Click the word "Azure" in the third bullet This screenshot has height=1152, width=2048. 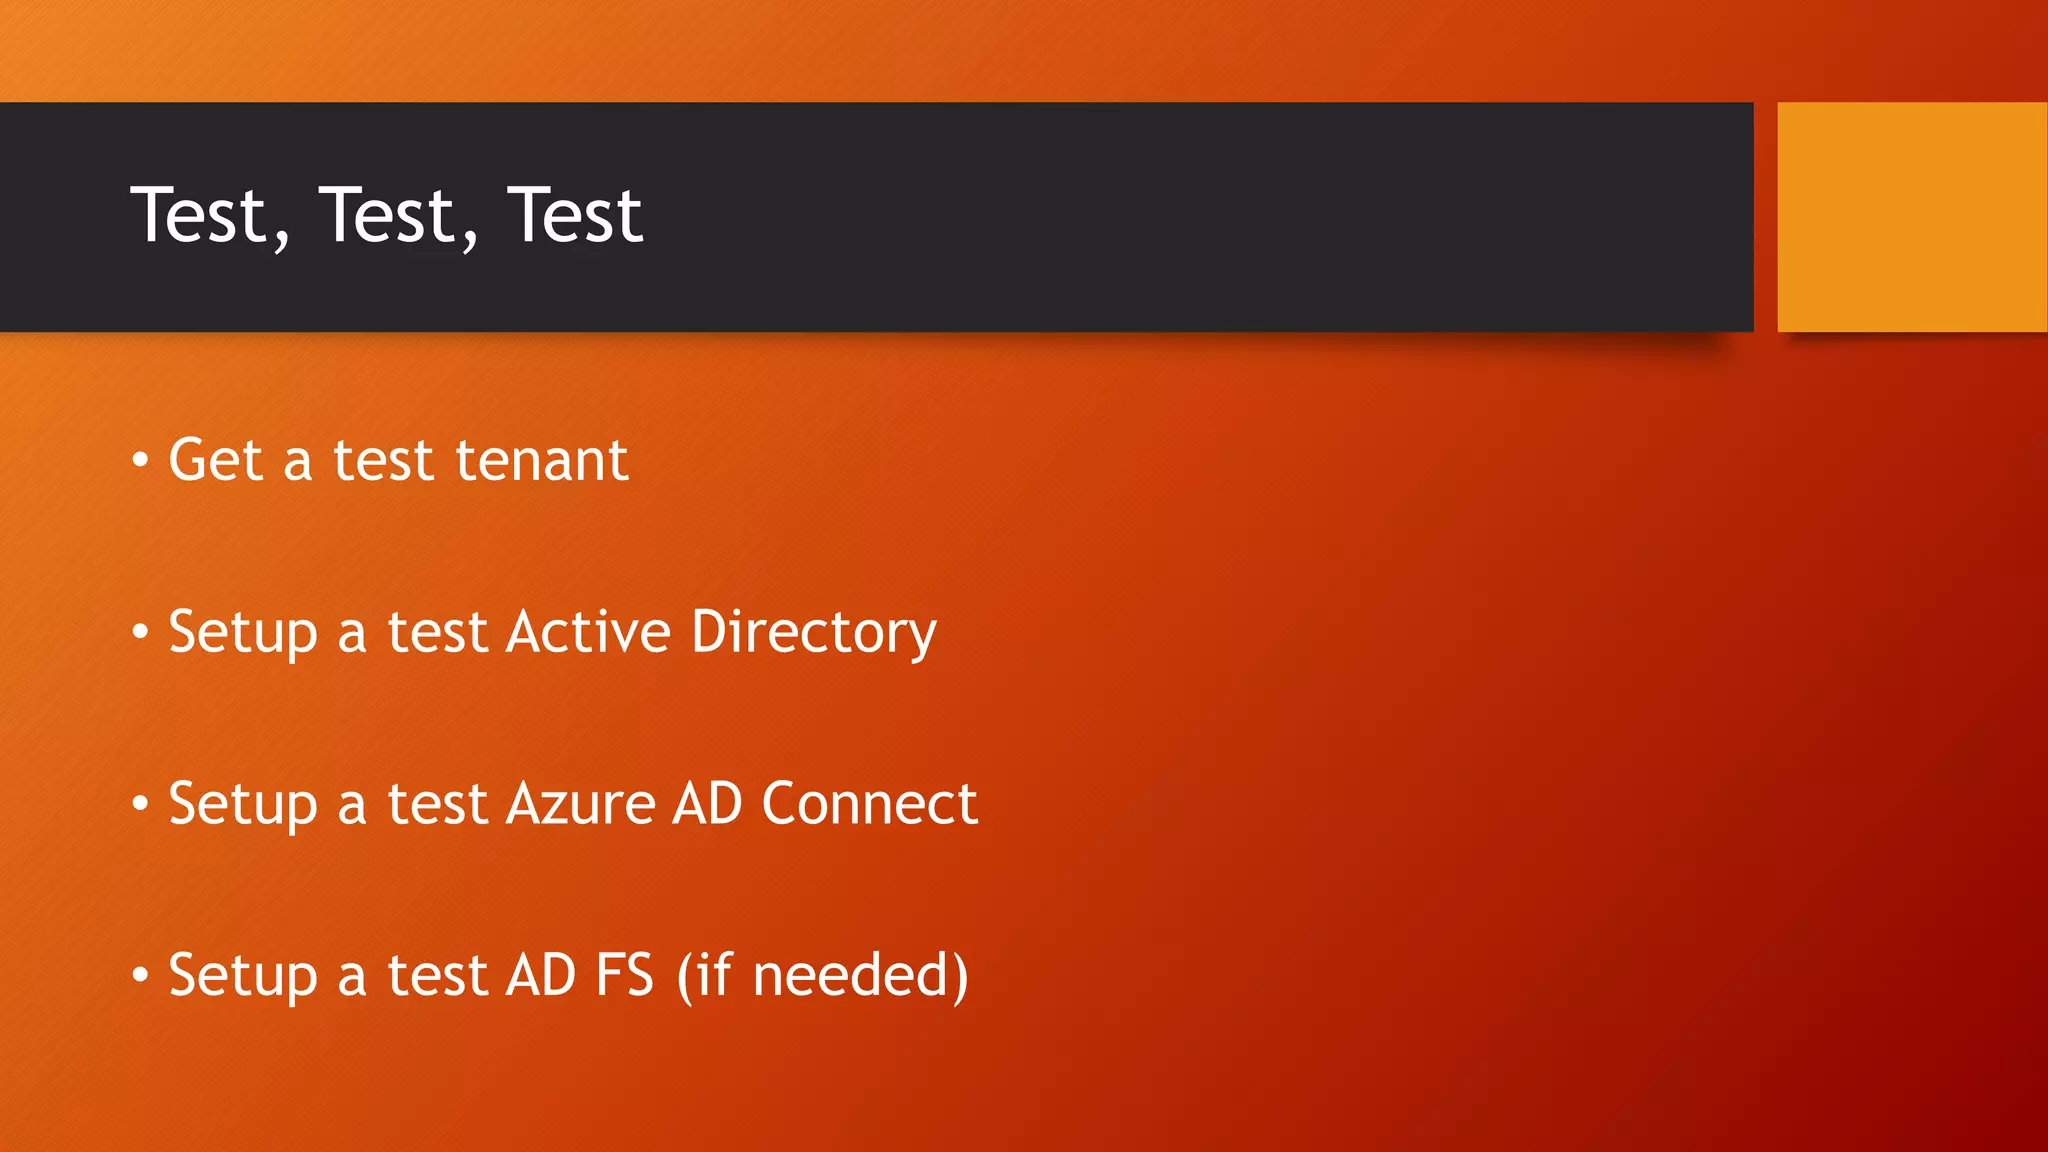pos(580,804)
